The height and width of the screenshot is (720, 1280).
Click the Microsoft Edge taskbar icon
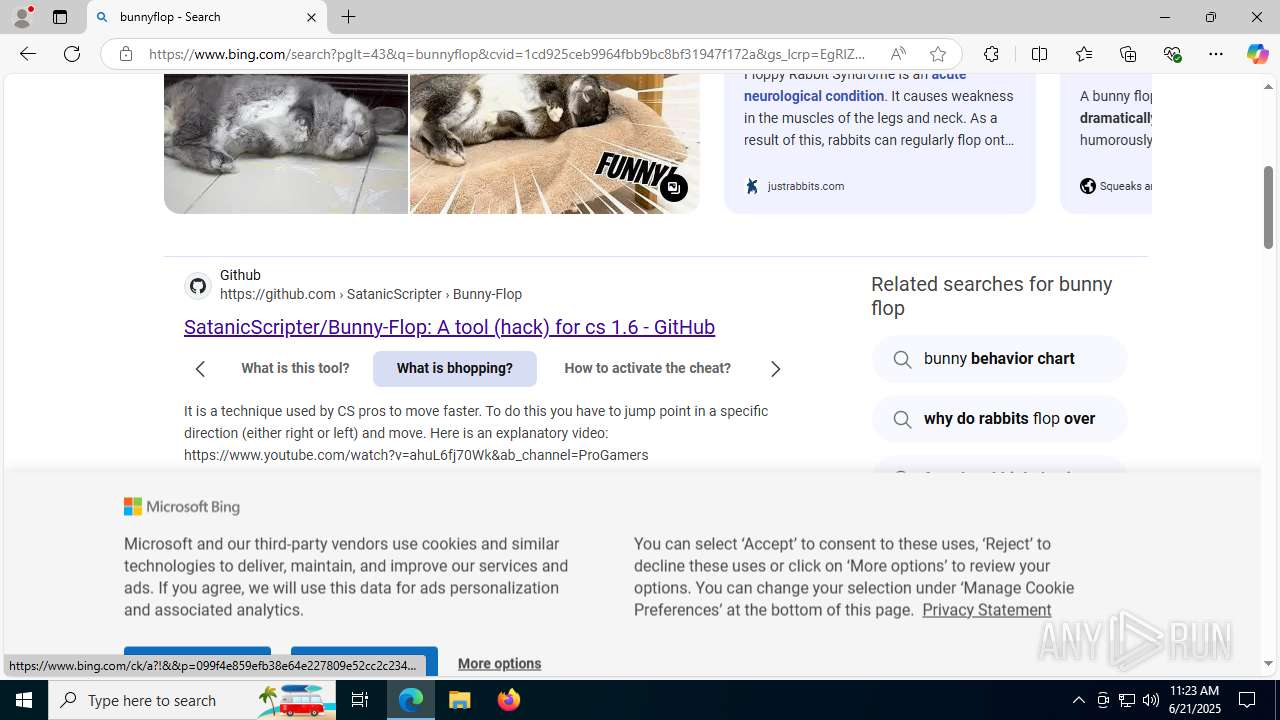[x=411, y=700]
